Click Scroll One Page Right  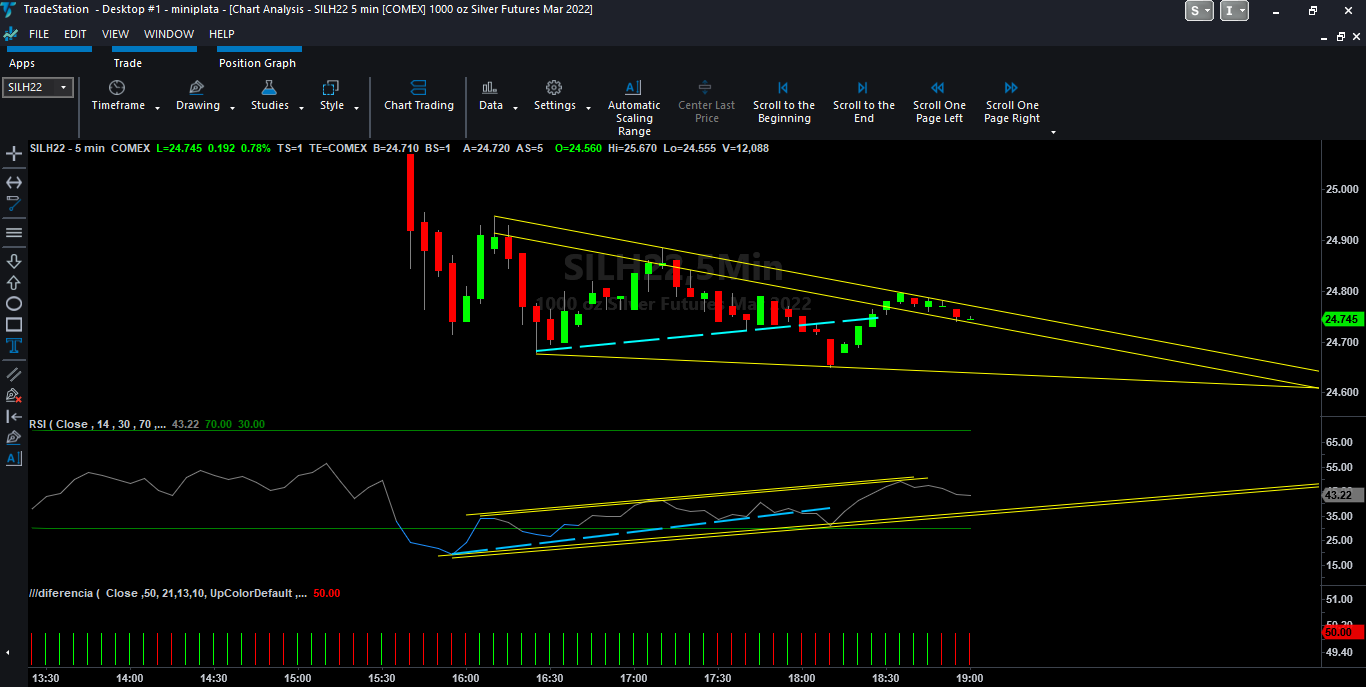pyautogui.click(x=1012, y=102)
